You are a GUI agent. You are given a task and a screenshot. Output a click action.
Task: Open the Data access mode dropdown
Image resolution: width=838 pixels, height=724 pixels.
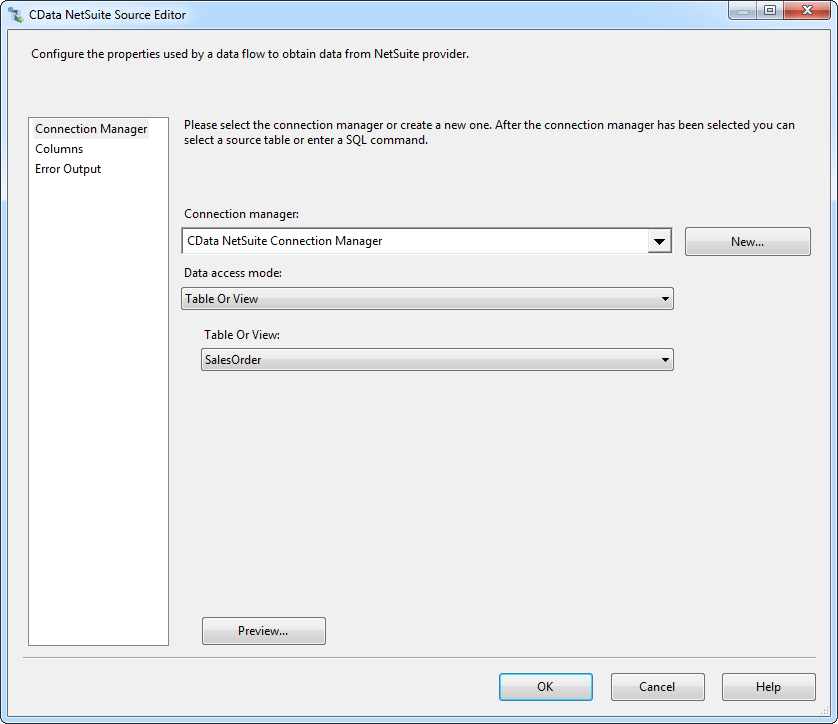click(428, 299)
